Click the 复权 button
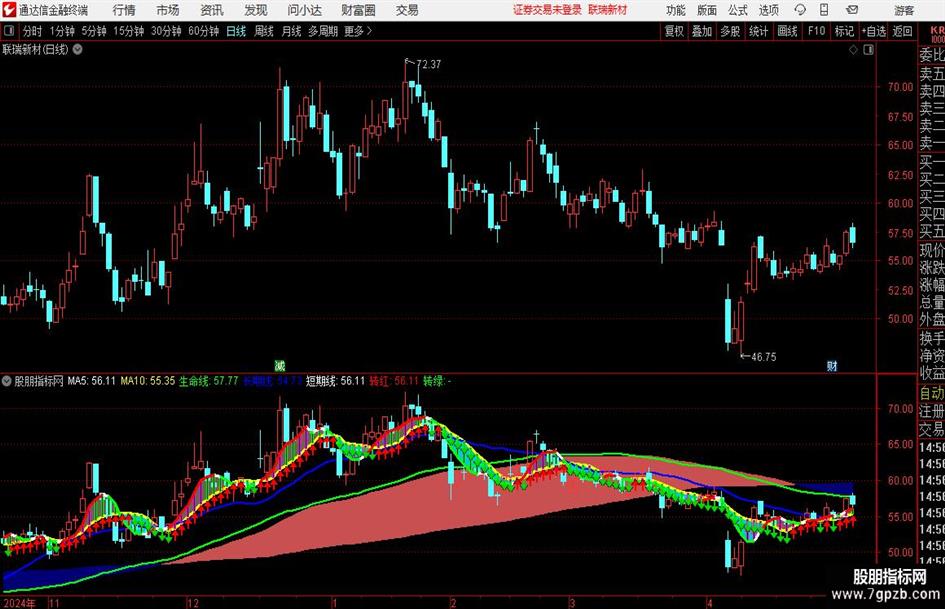The height and width of the screenshot is (609, 945). coord(674,31)
